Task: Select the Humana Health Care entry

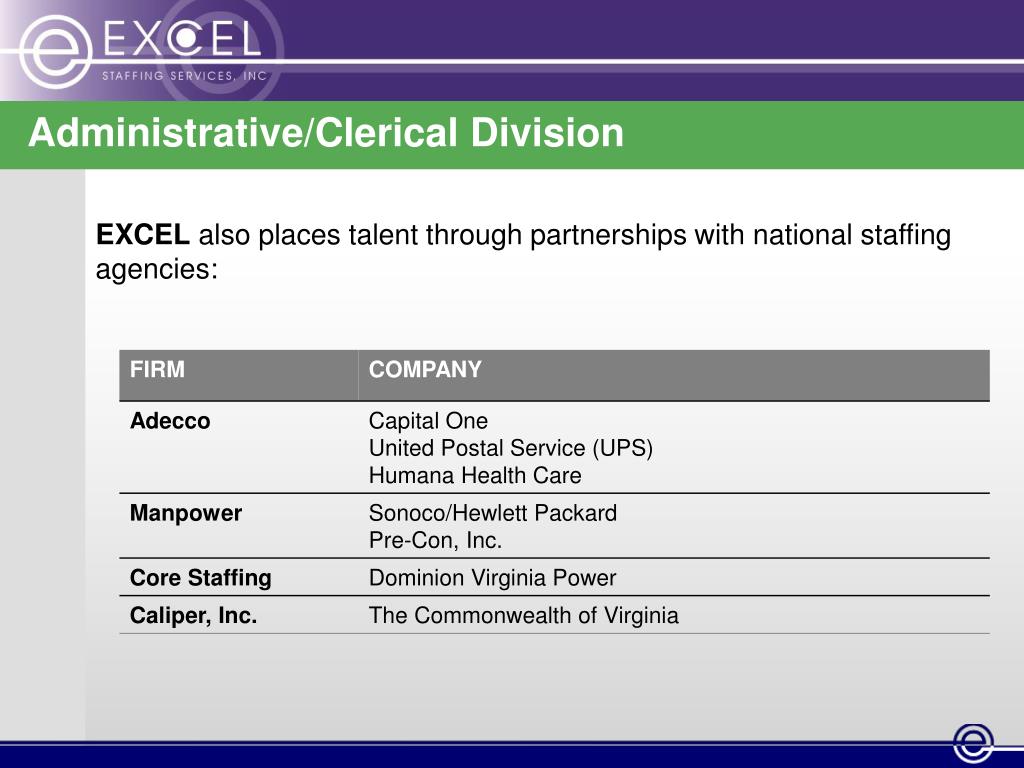Action: coord(474,476)
